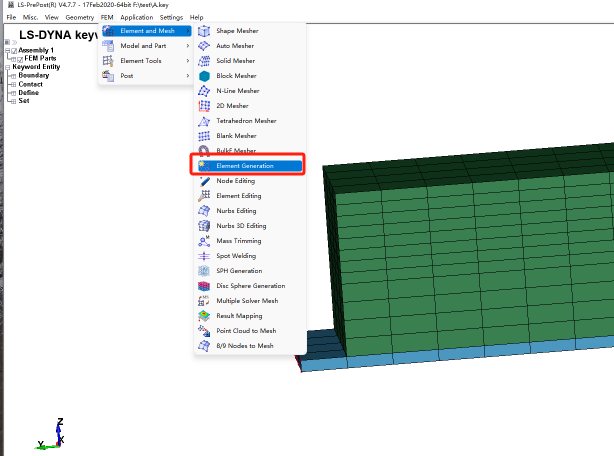Viewport: 614px width, 456px height.
Task: Click the Post submenu icon
Action: [x=108, y=76]
